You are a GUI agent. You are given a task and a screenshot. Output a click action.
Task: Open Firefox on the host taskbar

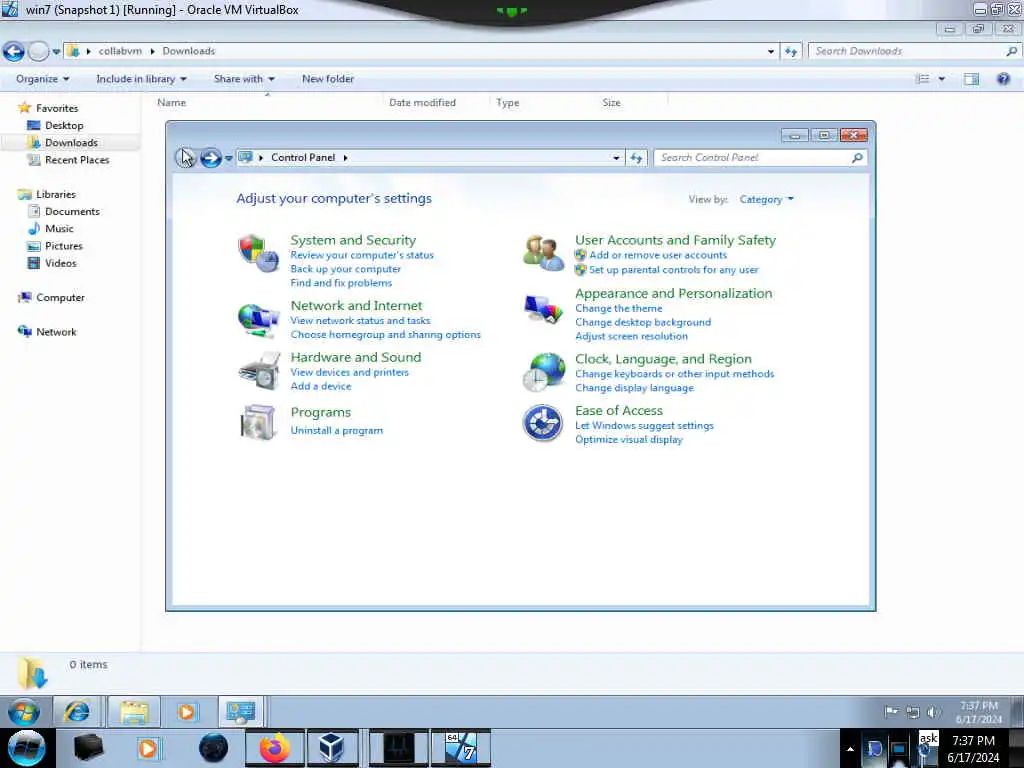click(275, 748)
